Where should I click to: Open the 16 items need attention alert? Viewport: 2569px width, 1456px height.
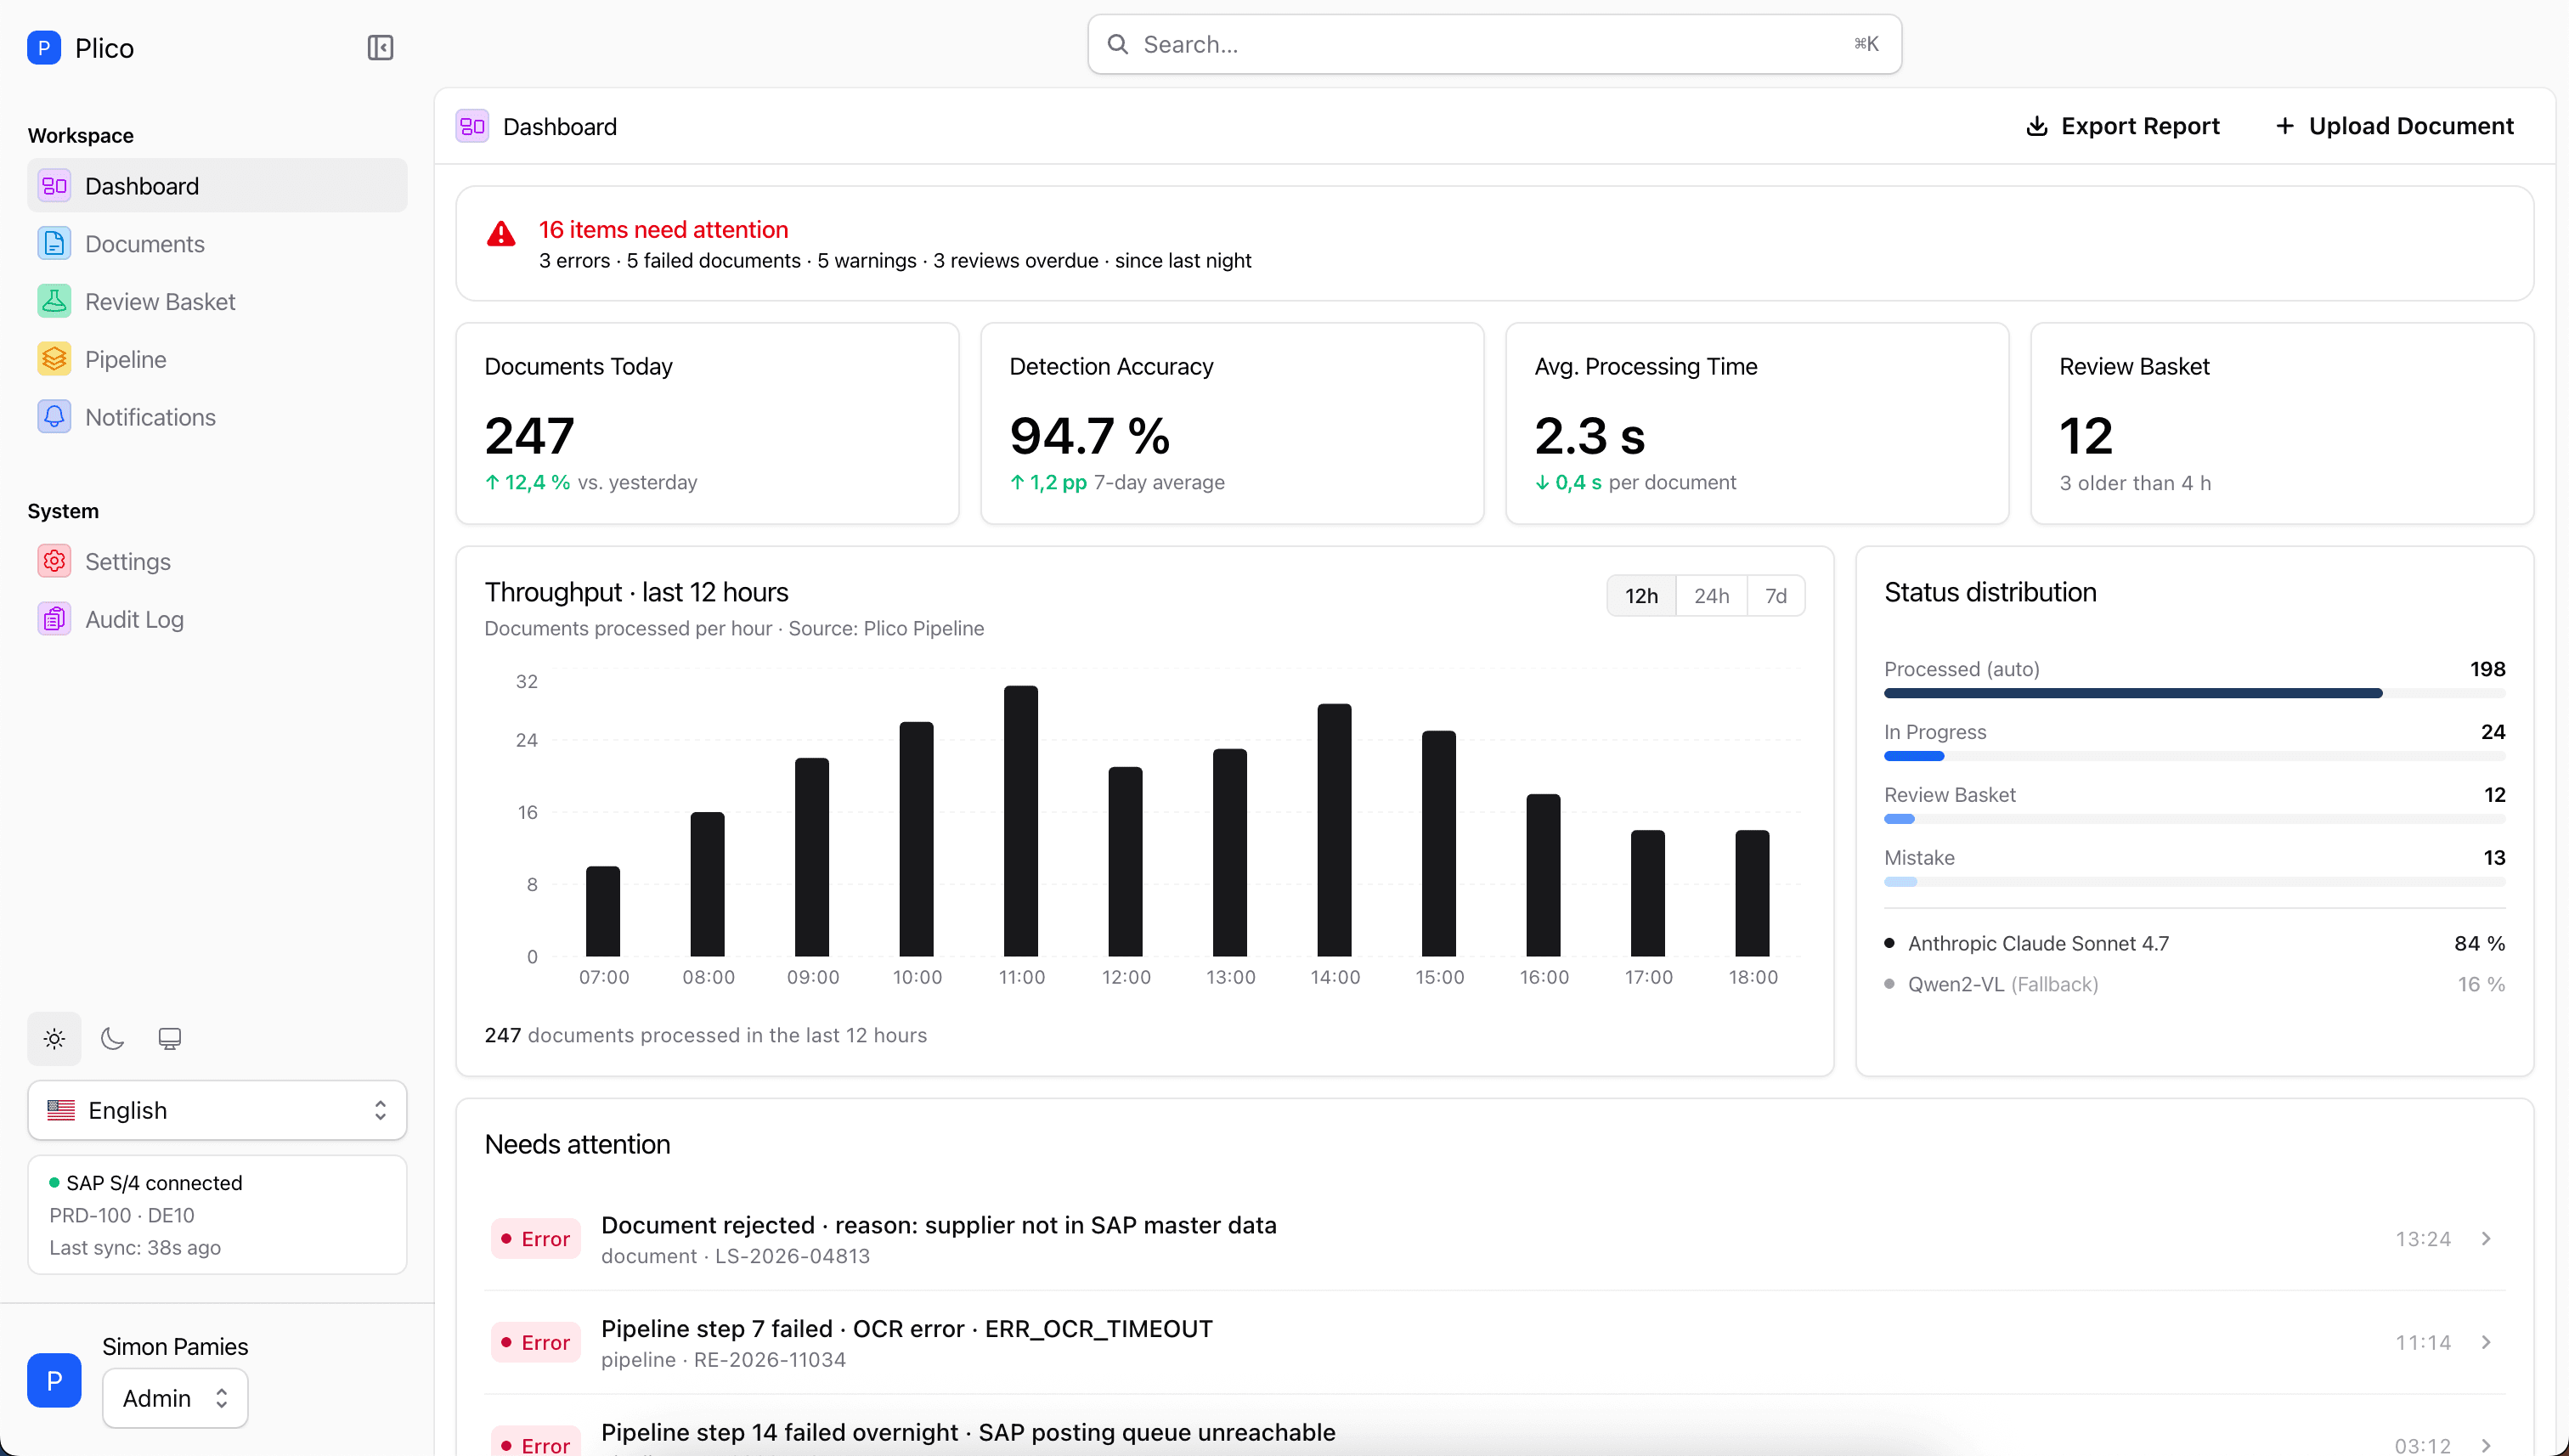pos(1494,243)
